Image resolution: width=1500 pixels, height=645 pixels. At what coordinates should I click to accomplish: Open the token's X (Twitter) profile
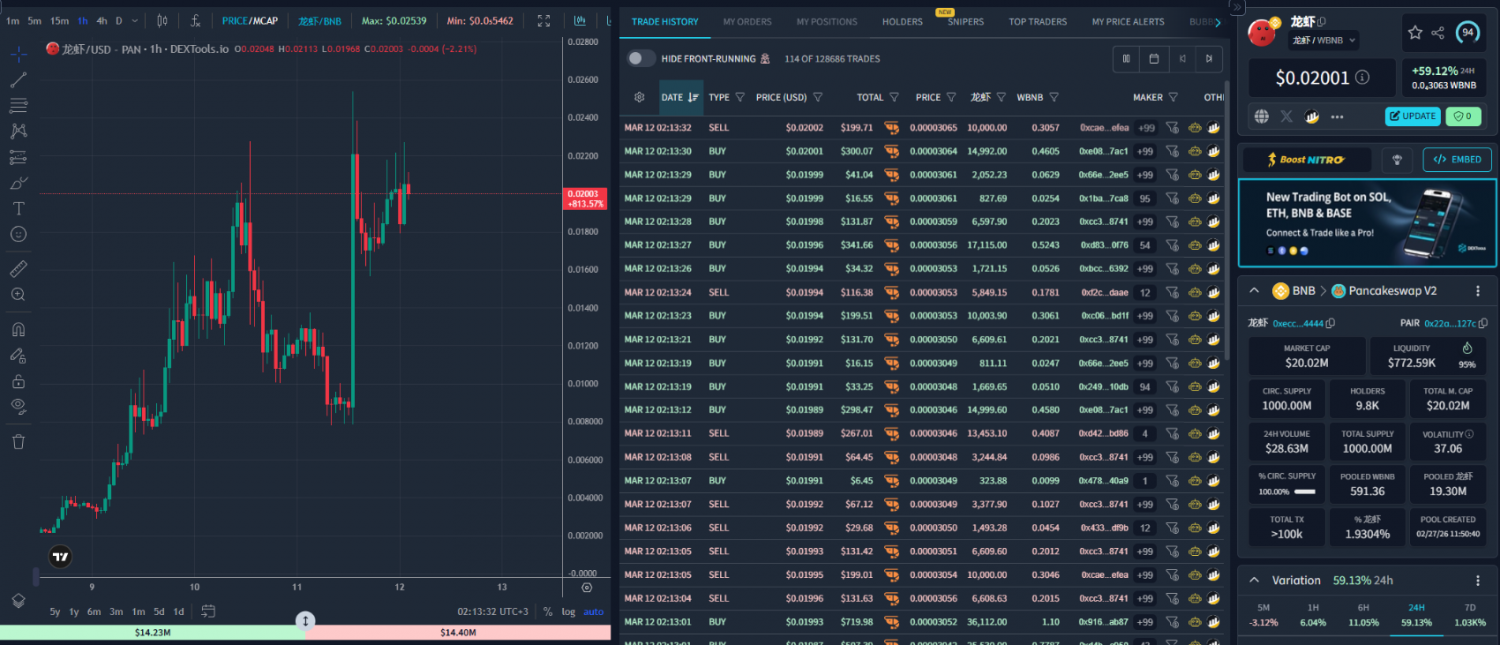tap(1287, 116)
